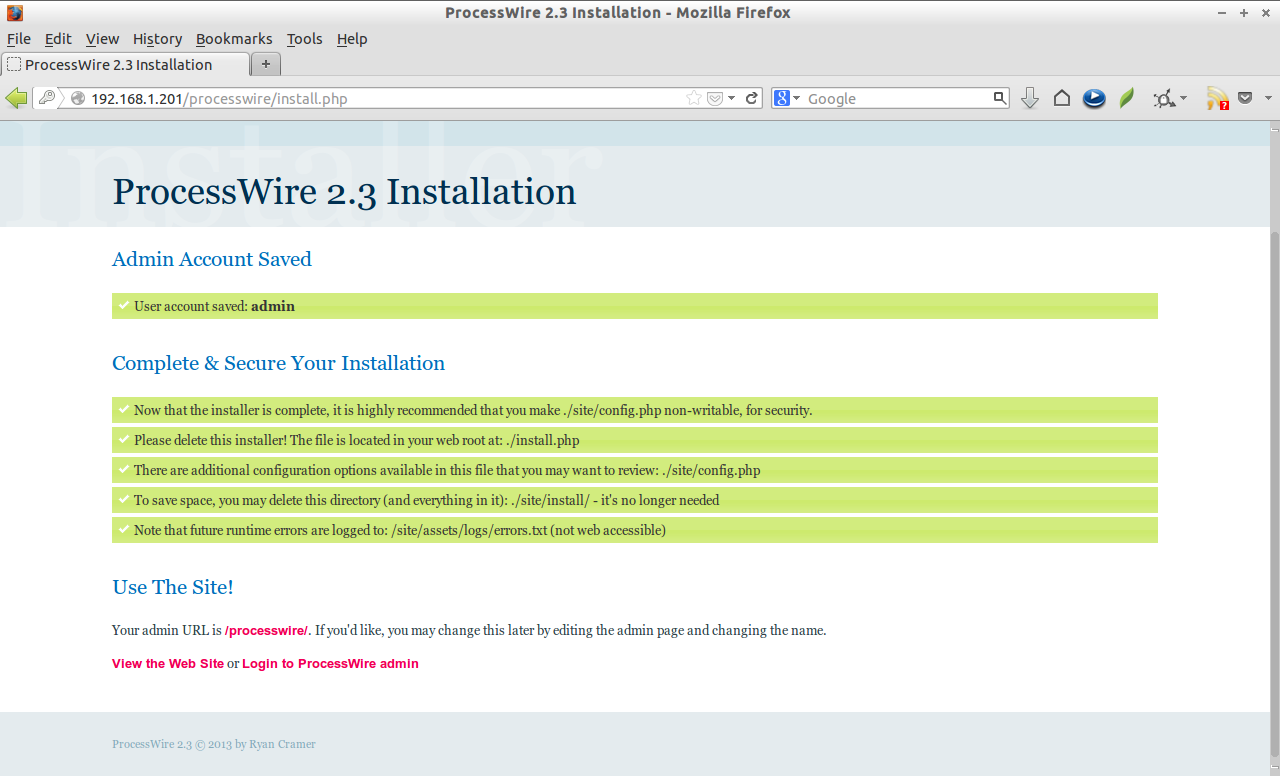Click the Admin Account Saved heading
Screen dimensions: 1280x776
click(212, 259)
